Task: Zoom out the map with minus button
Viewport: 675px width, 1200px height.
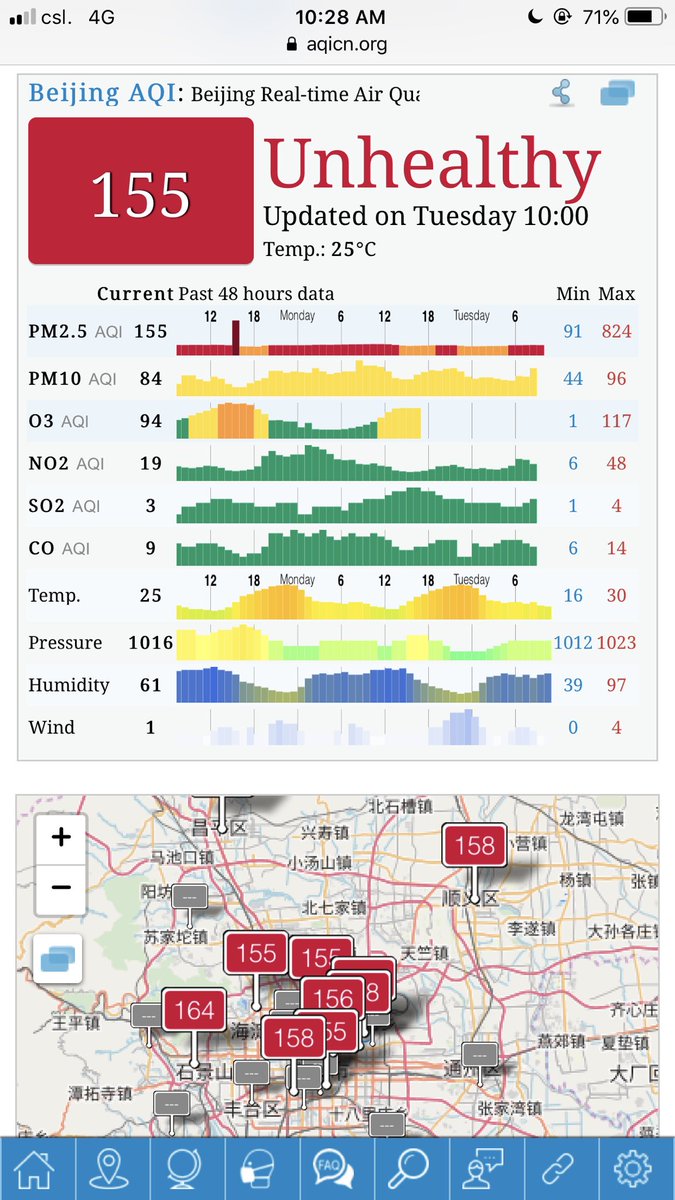Action: (60, 887)
